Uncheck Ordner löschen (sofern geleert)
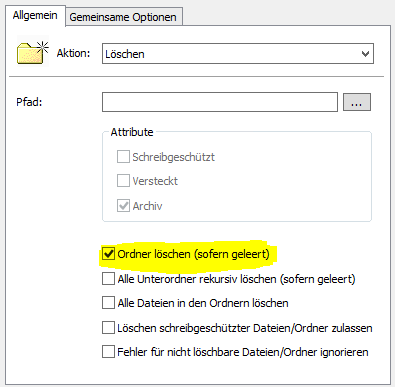The height and width of the screenshot is (387, 395). 108,254
